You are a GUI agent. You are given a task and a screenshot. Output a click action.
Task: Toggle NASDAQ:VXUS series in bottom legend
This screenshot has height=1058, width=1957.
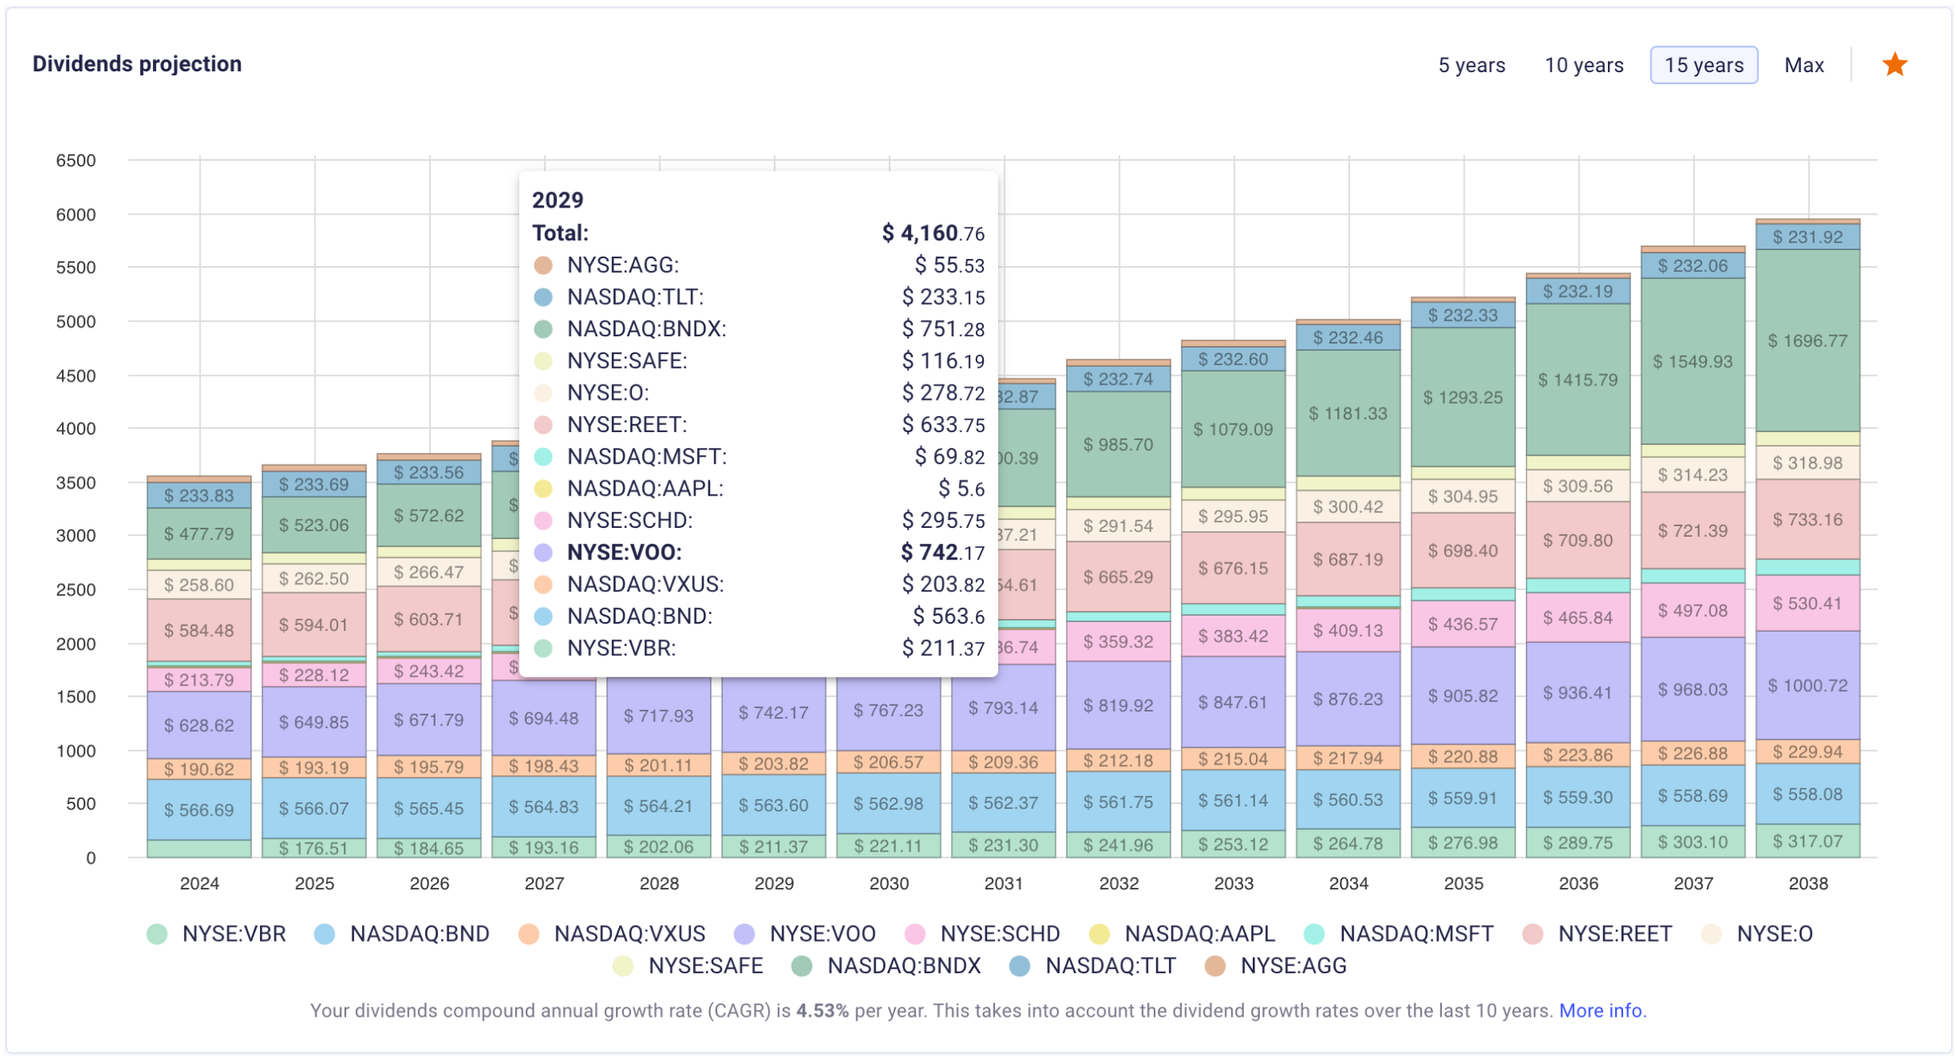pos(612,934)
